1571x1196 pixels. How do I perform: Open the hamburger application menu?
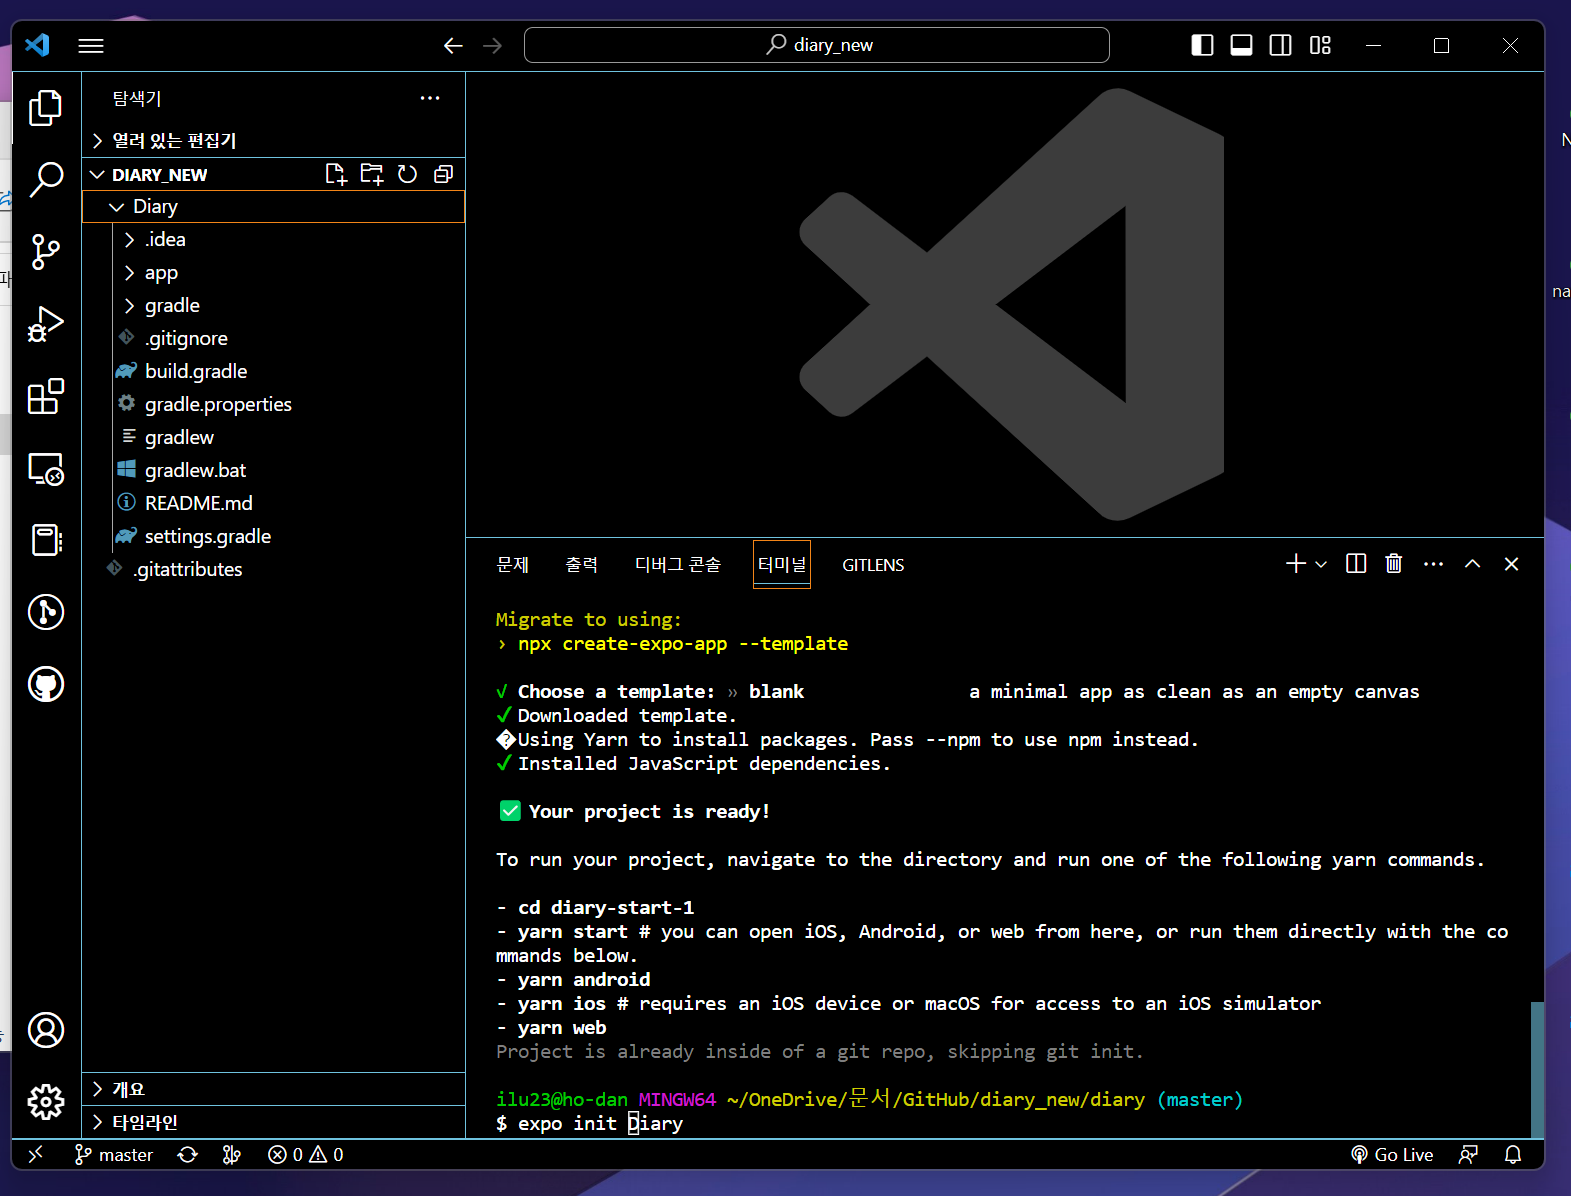(91, 46)
